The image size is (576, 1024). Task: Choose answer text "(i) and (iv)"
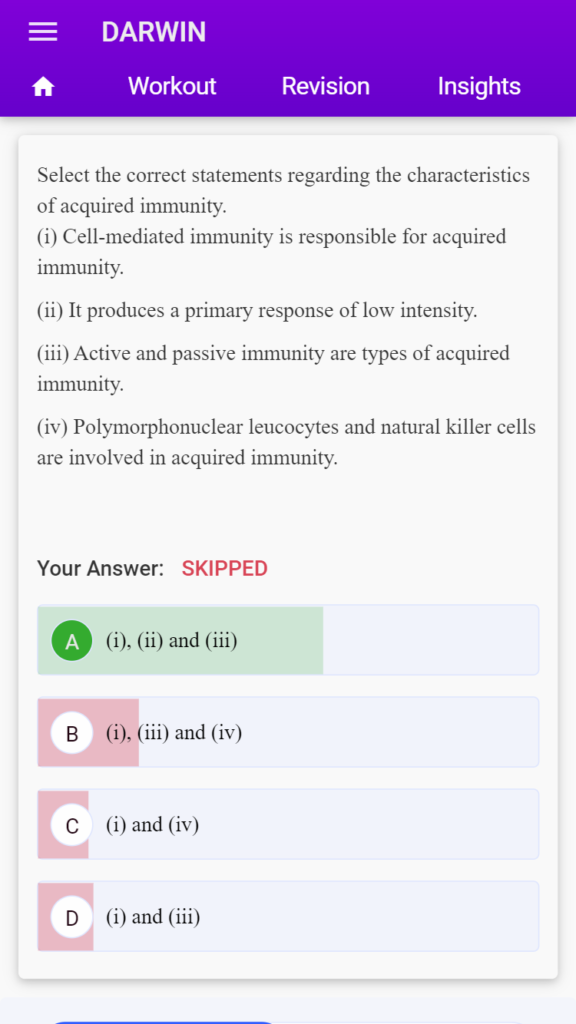pyautogui.click(x=153, y=825)
